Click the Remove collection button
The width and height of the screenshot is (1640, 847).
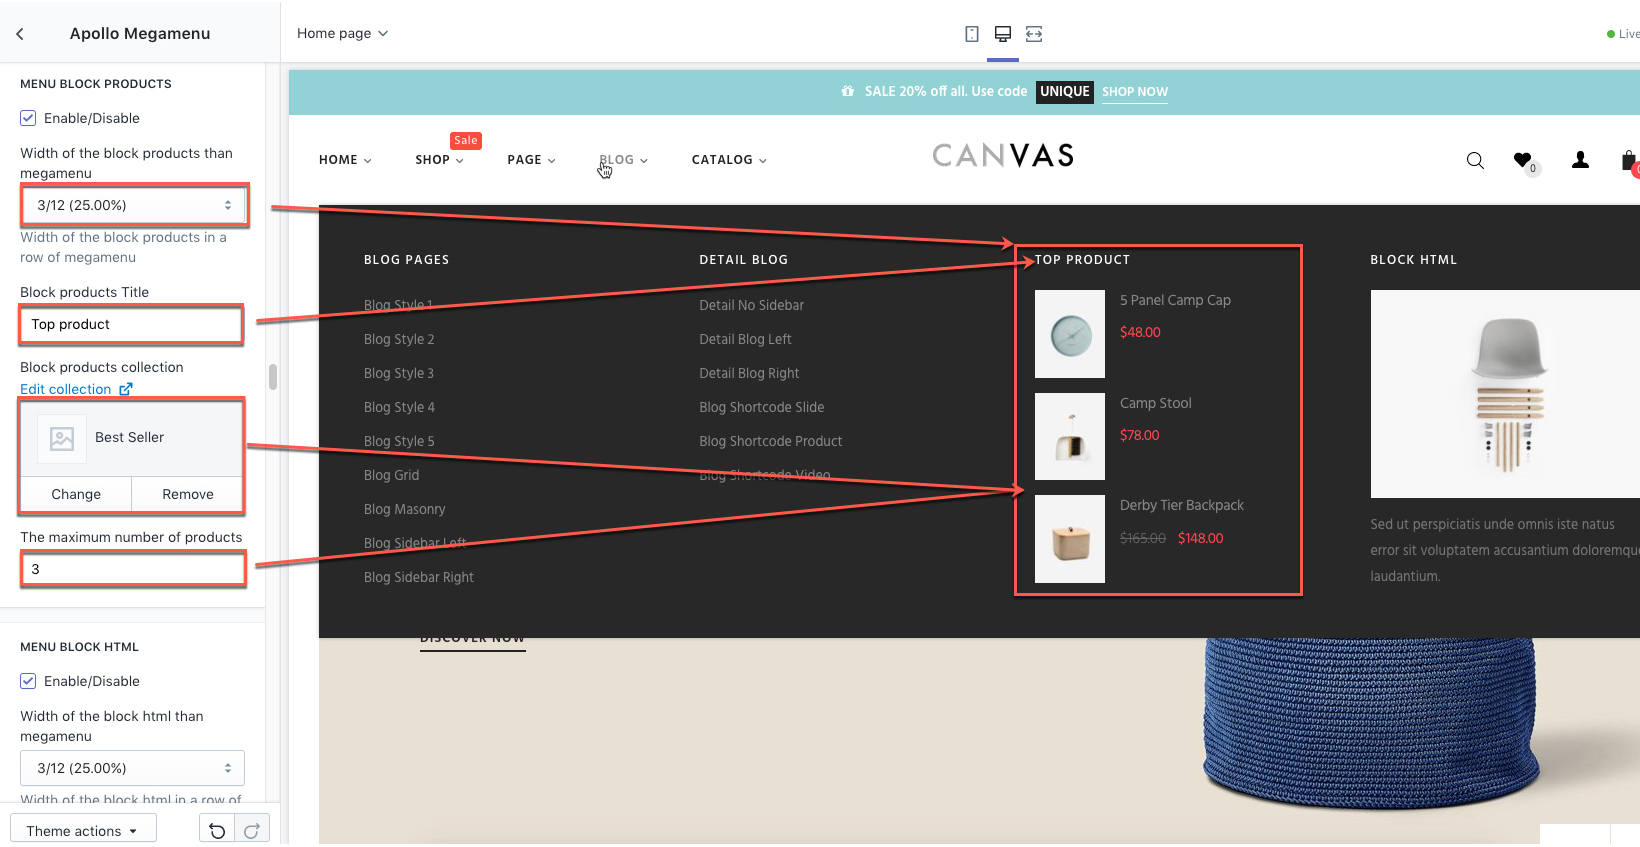click(188, 494)
